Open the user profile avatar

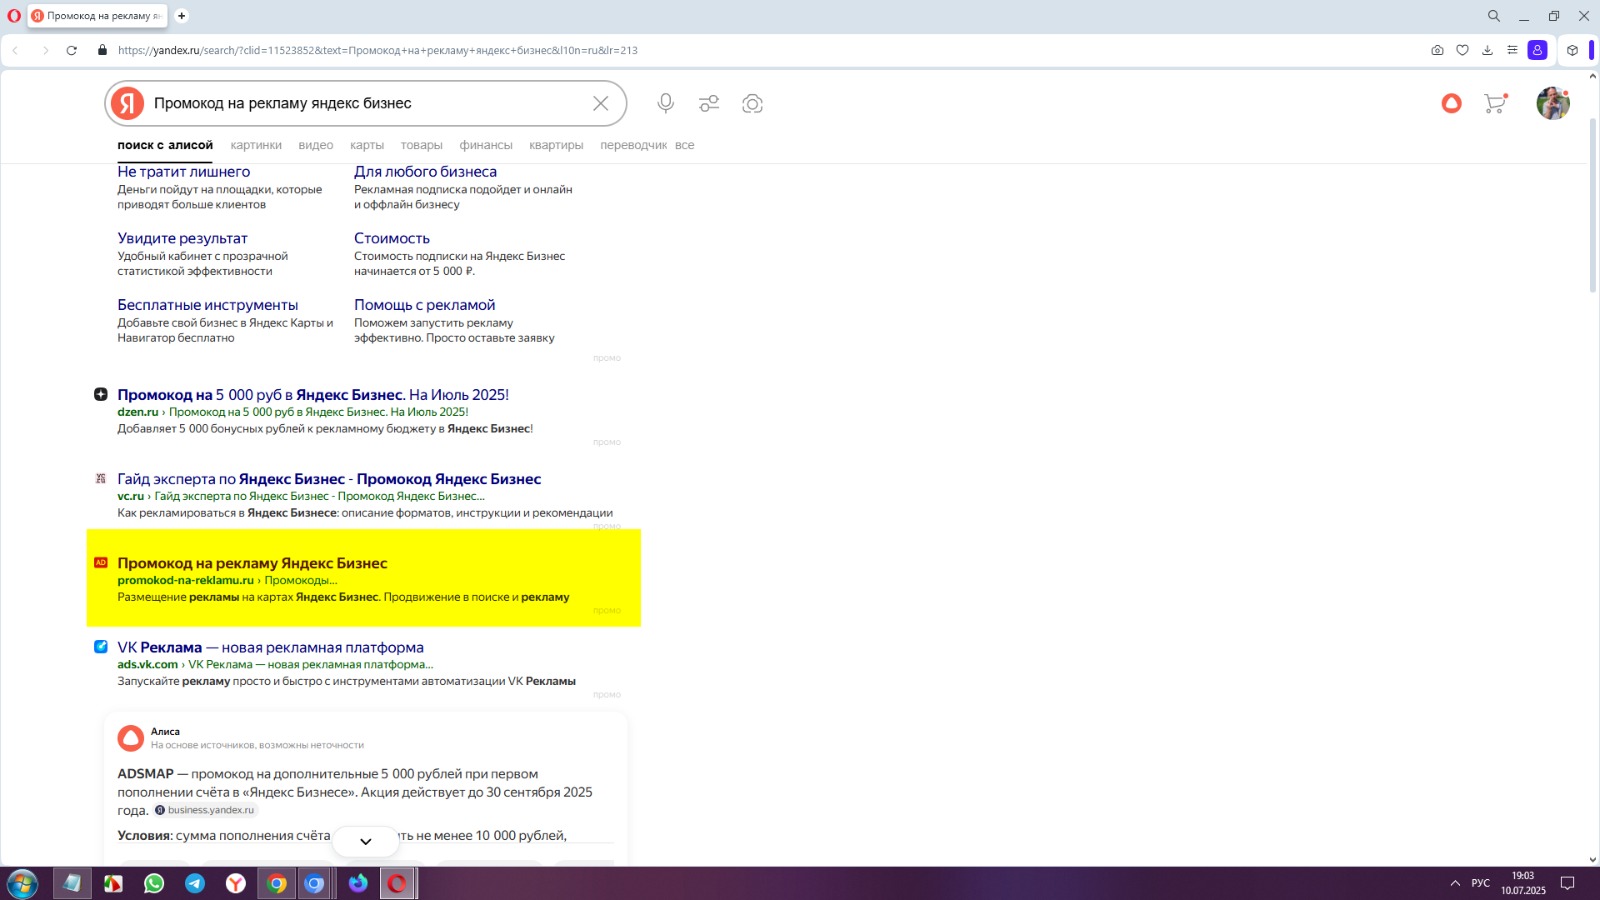point(1553,103)
